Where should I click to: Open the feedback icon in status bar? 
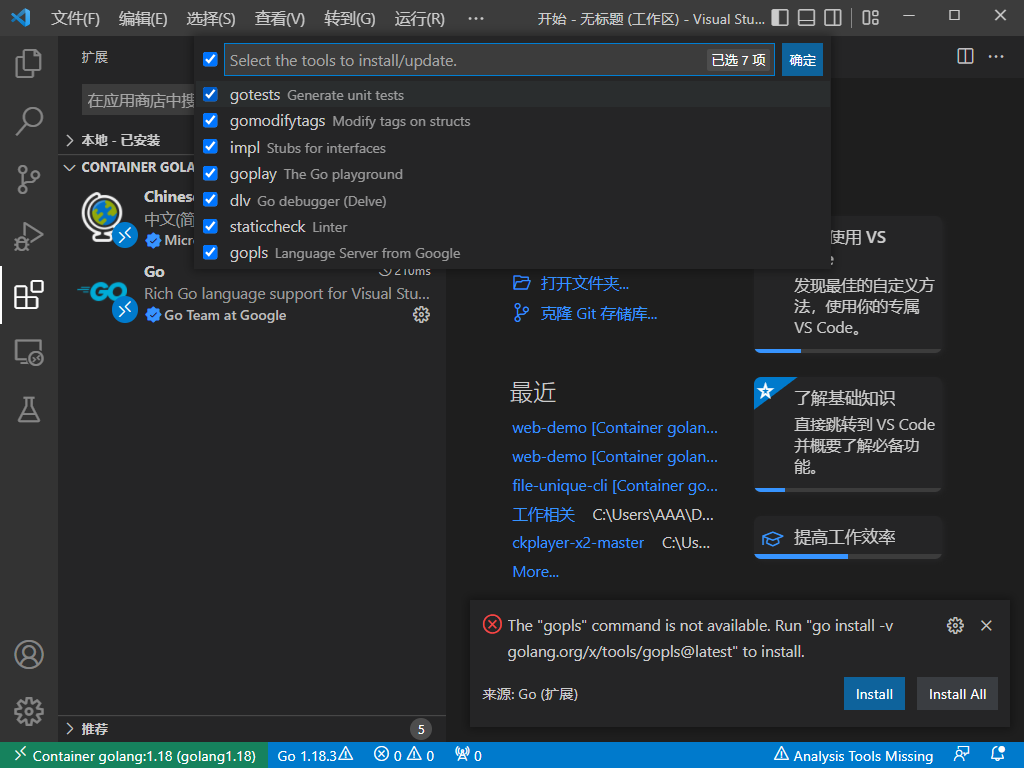961,755
